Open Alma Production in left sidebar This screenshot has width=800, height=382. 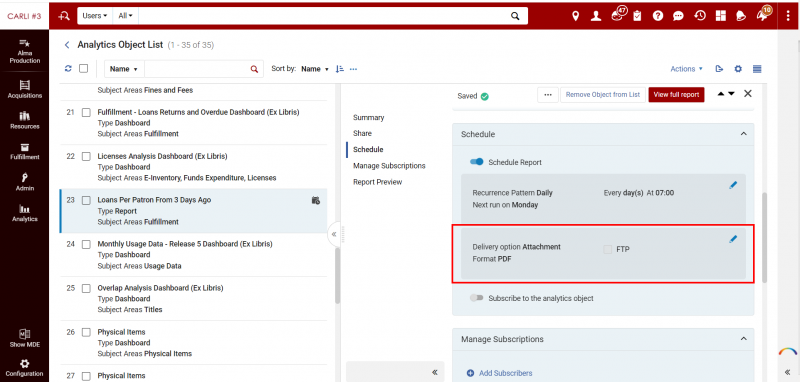point(24,51)
